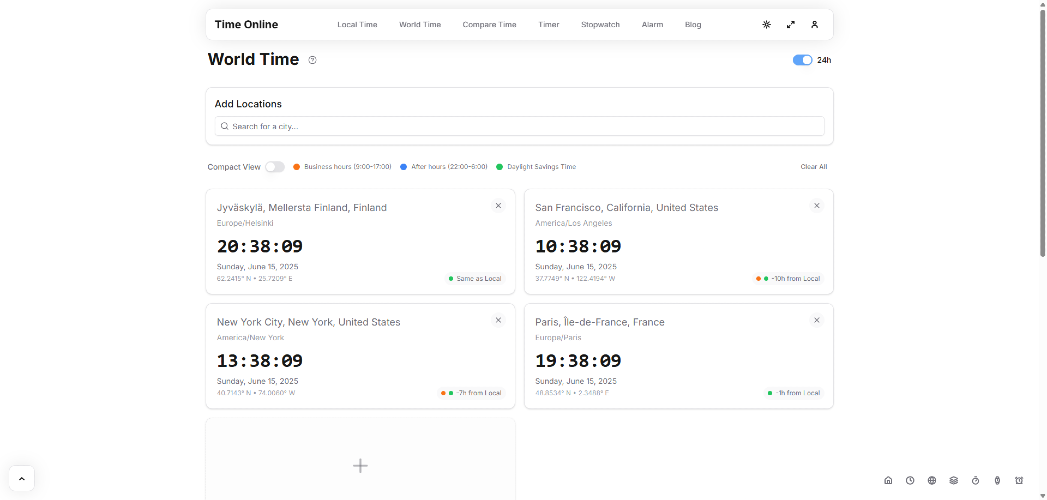
Task: Open the globe icon in bottom bar
Action: (932, 480)
